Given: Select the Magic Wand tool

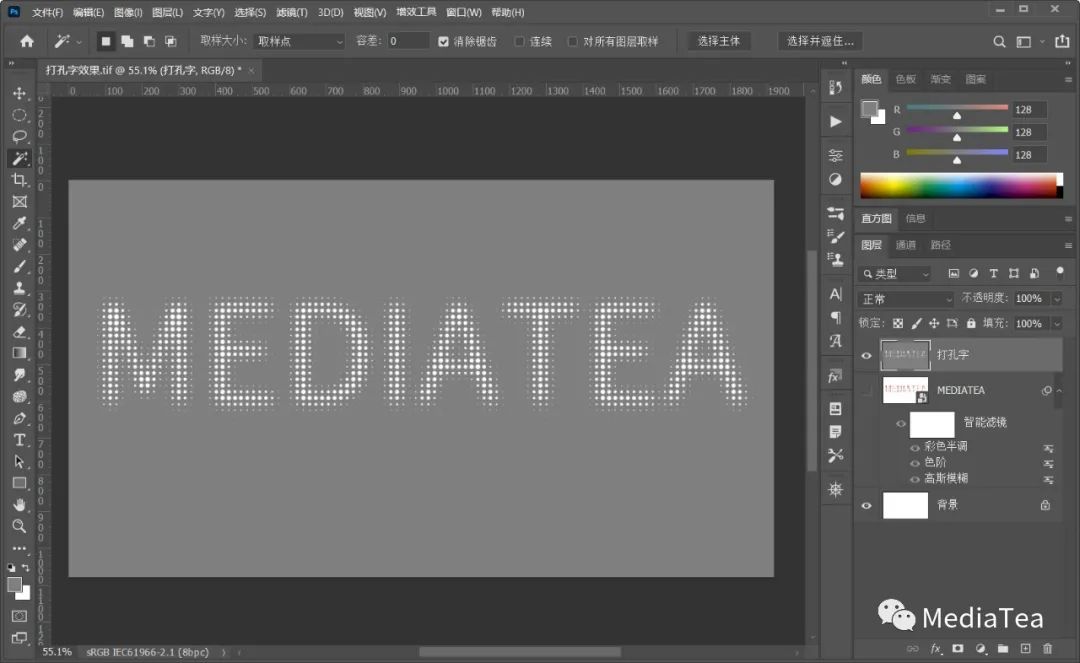Looking at the screenshot, I should [x=19, y=158].
